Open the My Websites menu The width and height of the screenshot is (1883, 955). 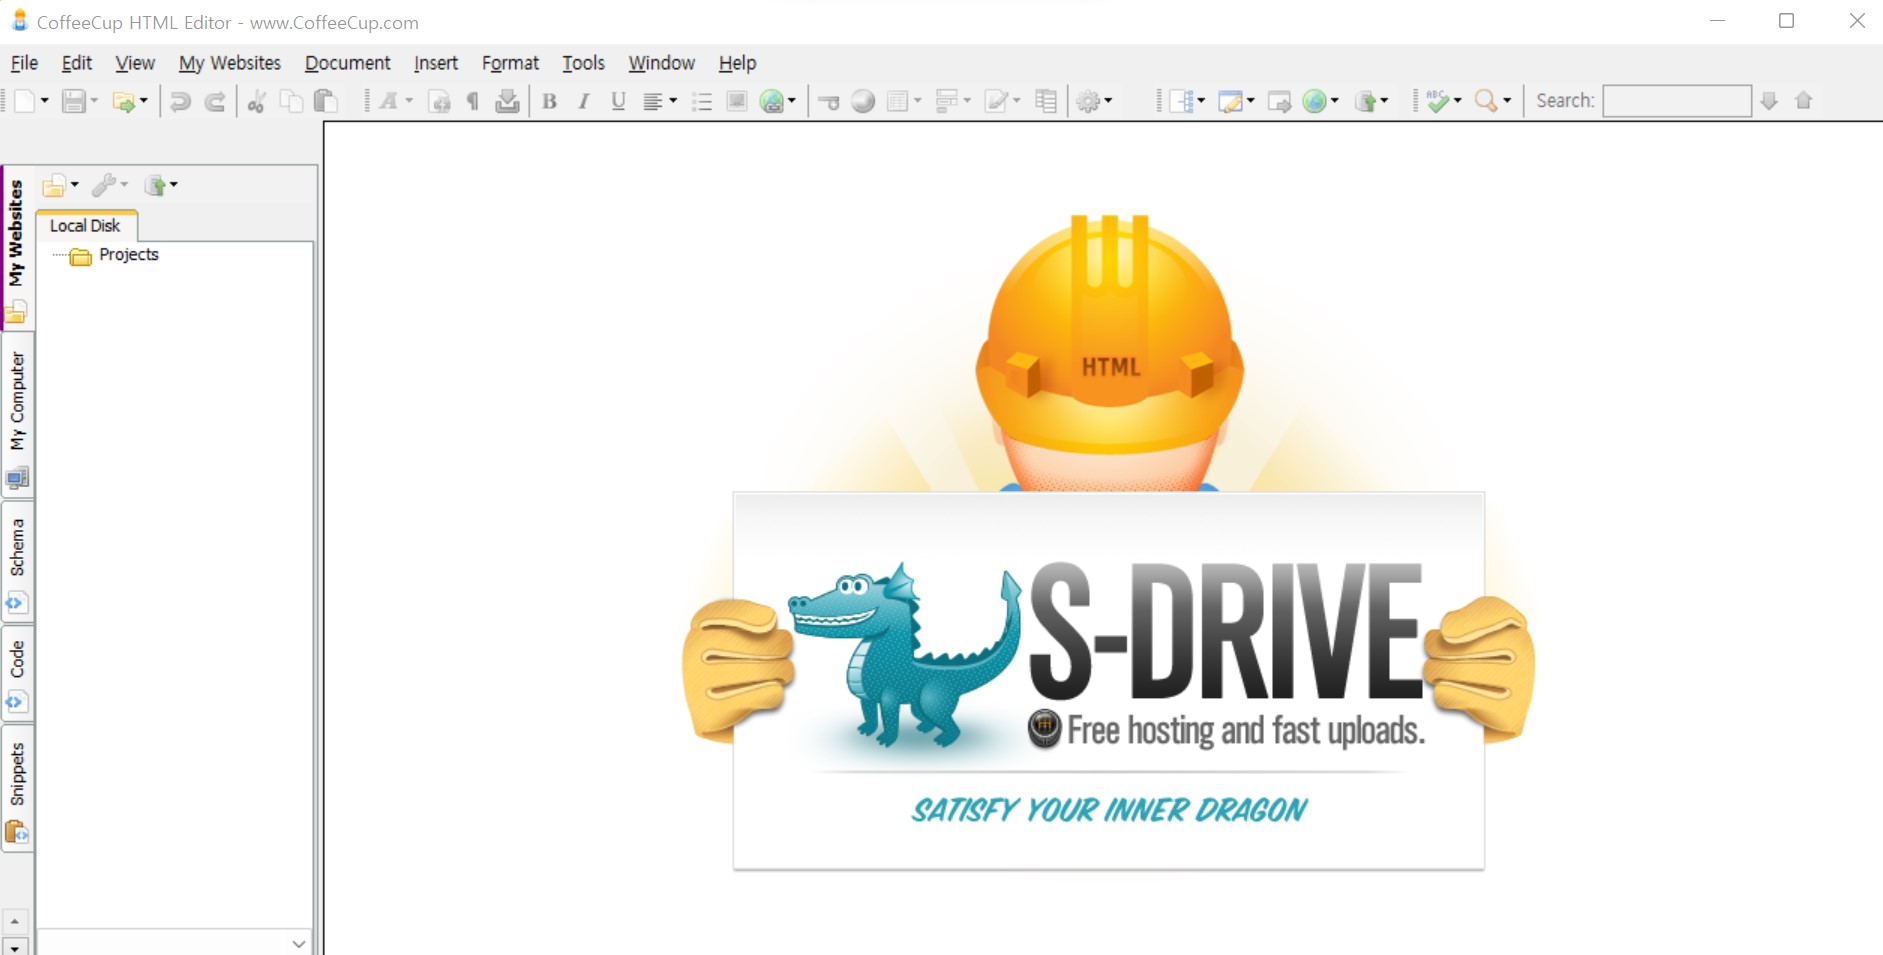click(x=230, y=63)
